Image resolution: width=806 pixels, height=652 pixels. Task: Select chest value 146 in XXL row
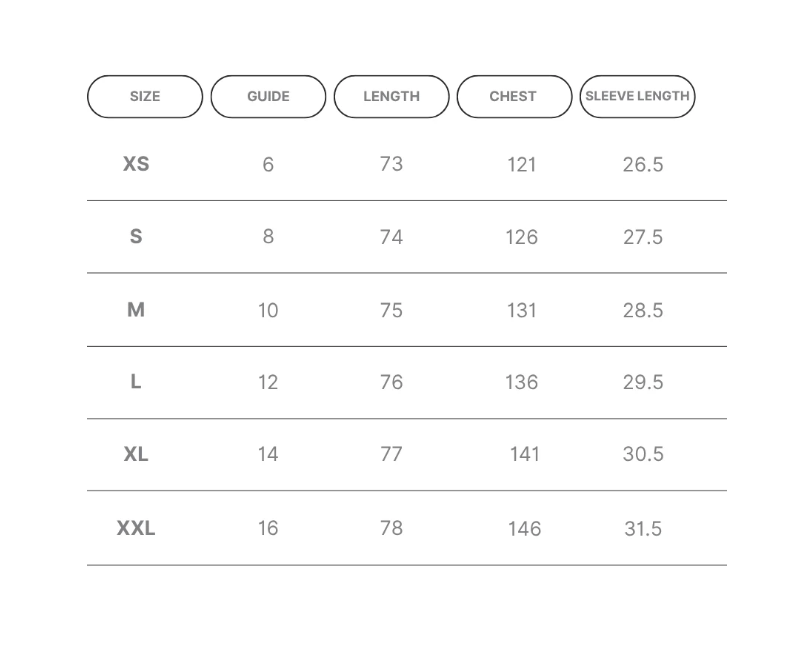524,529
